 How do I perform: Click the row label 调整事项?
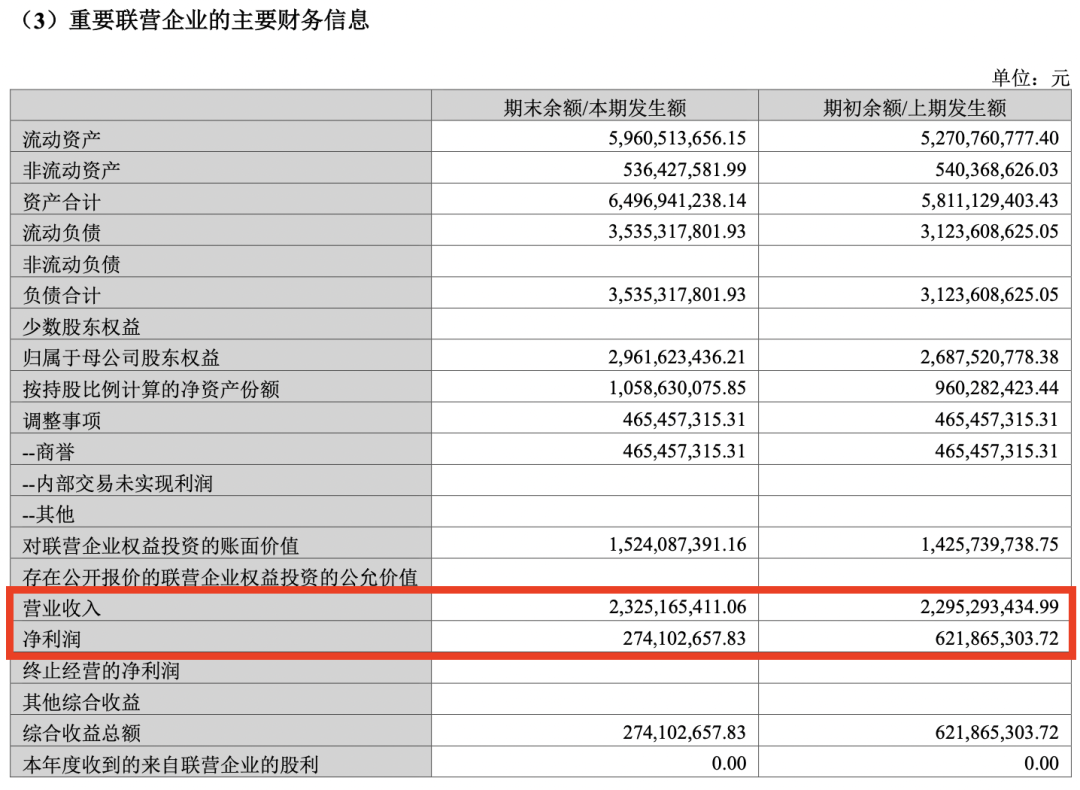coord(62,421)
